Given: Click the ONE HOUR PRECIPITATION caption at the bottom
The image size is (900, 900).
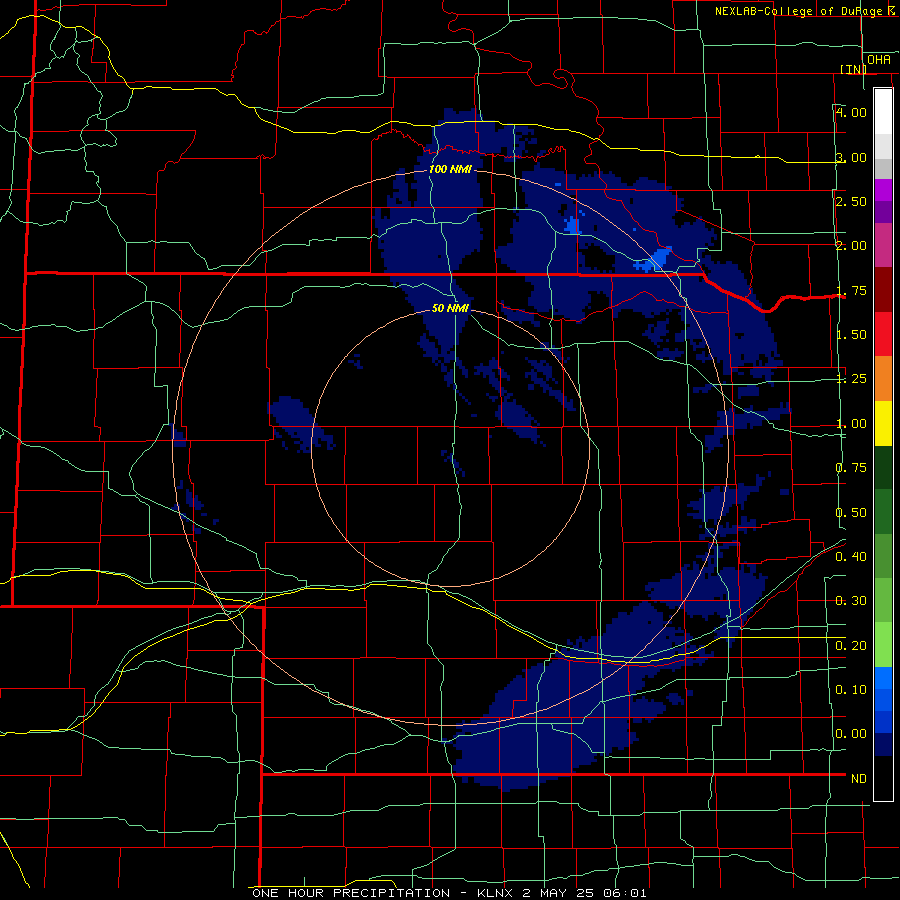Looking at the screenshot, I should pyautogui.click(x=449, y=893).
